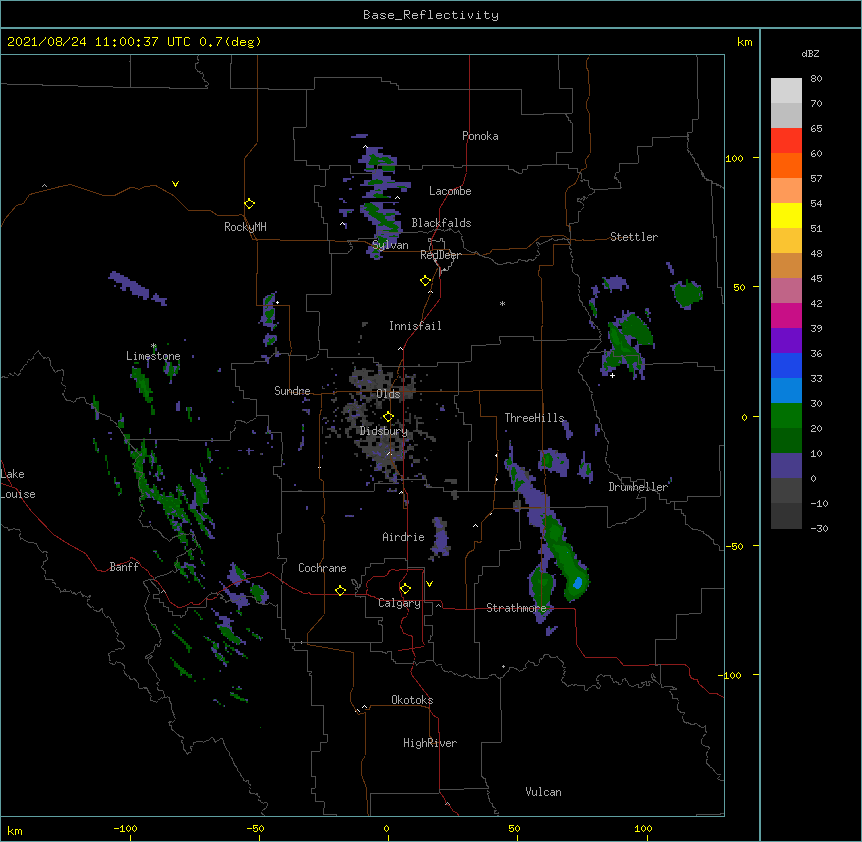Select the slate purple 0-10 dBZ swatch
The width and height of the screenshot is (862, 842).
[786, 466]
